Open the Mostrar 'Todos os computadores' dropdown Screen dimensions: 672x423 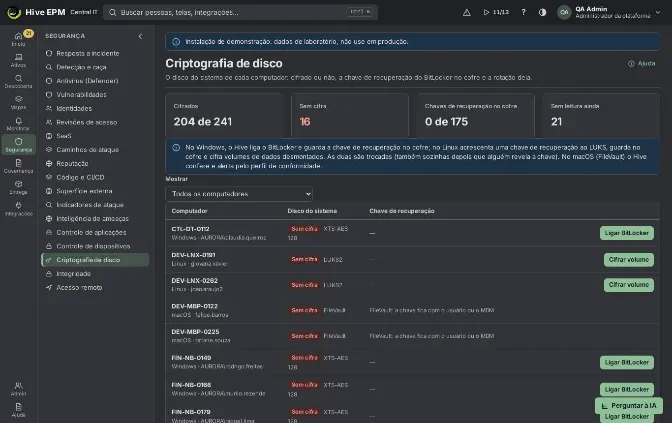(x=239, y=194)
